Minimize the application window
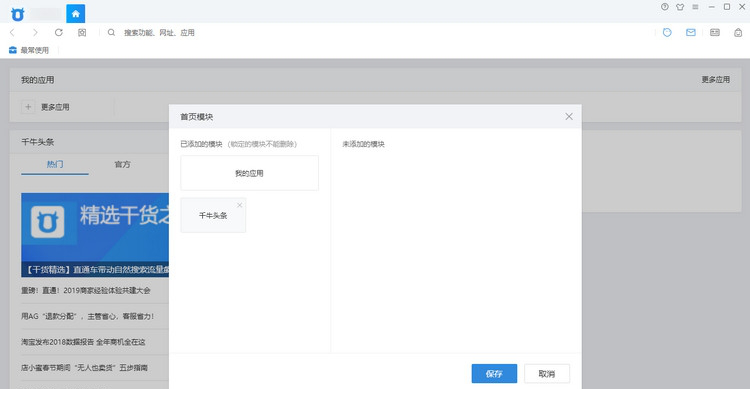Screen dimensions: 750x404 click(711, 7)
